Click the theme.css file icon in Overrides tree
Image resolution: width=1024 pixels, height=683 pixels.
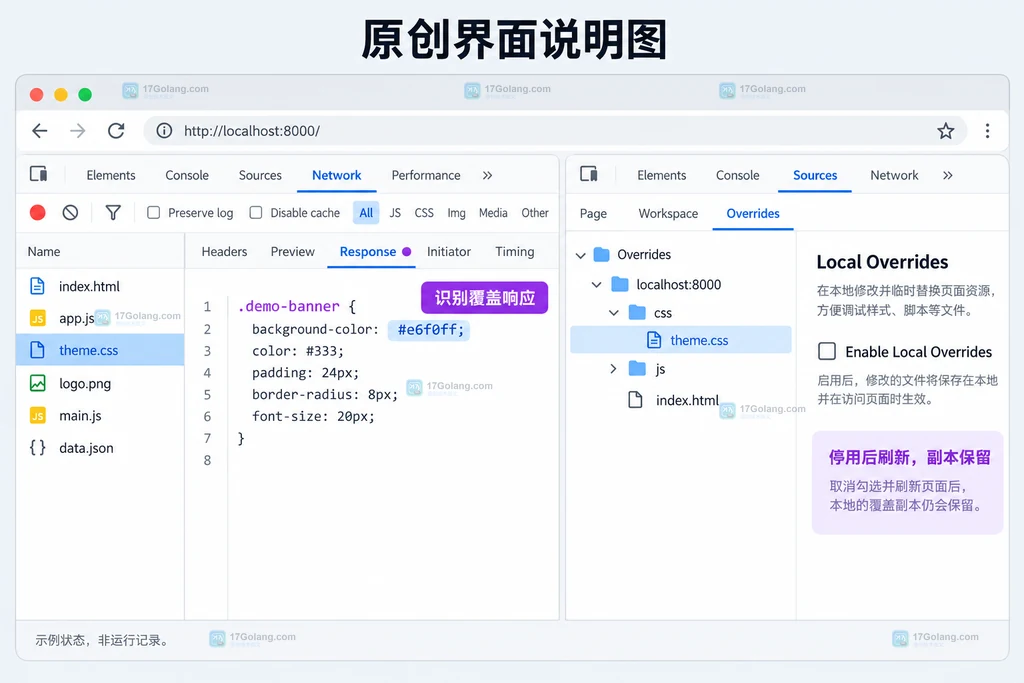point(654,340)
